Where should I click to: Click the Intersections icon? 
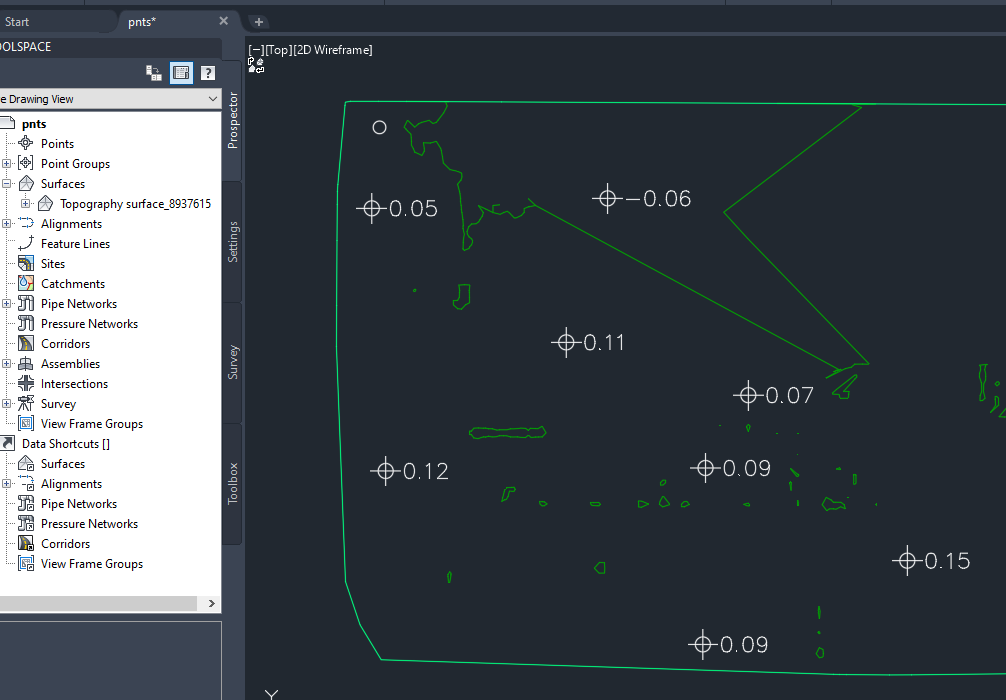pyautogui.click(x=26, y=383)
